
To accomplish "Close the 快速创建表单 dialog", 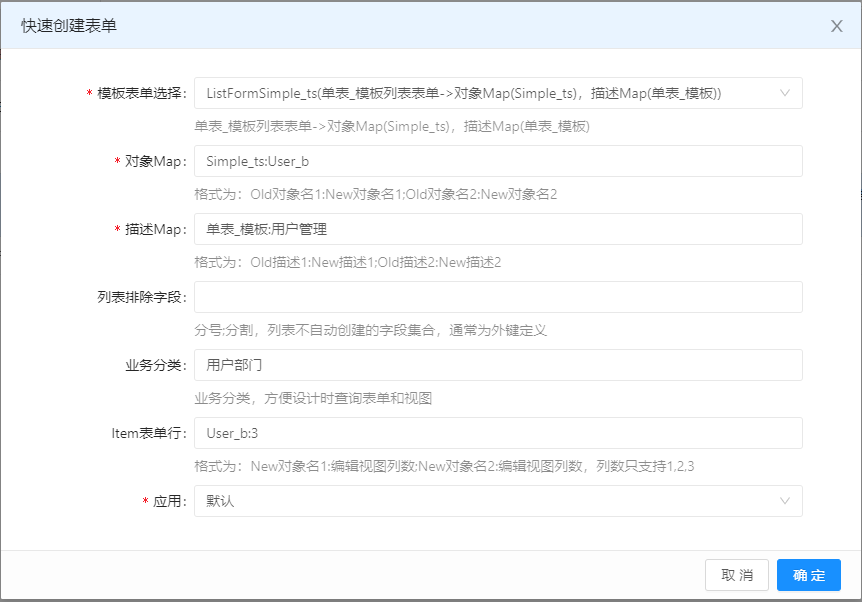I will click(836, 26).
